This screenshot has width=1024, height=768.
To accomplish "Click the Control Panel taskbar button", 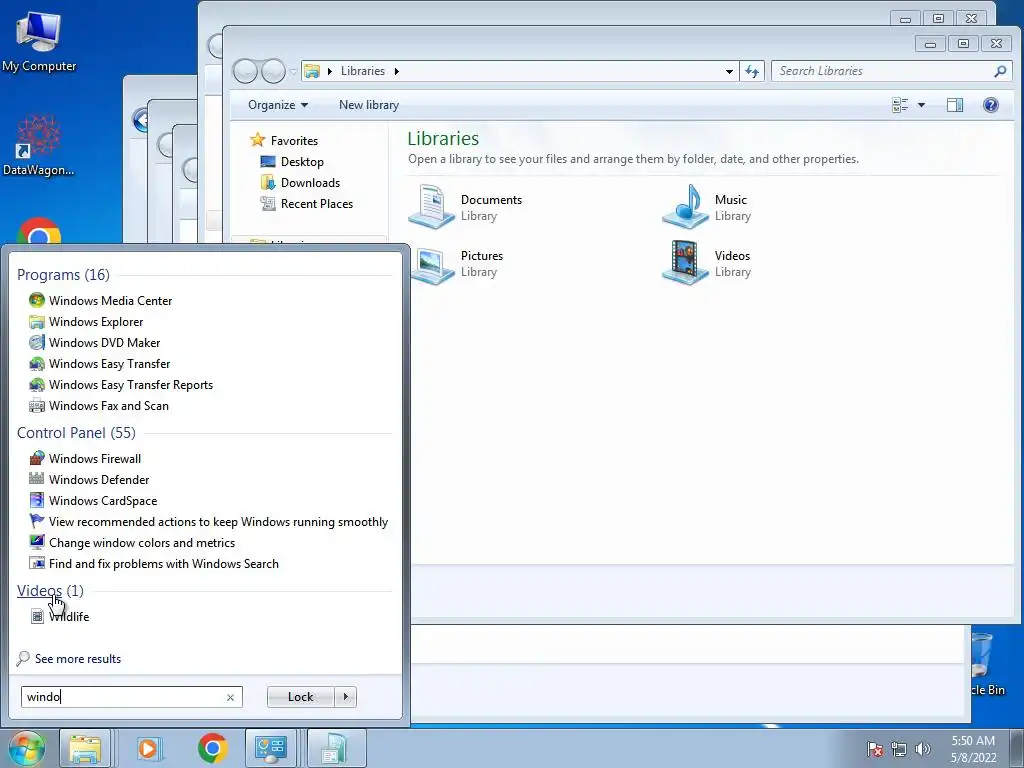I will (271, 748).
